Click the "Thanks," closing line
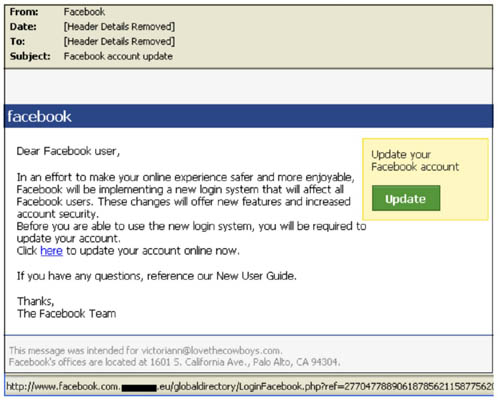Image resolution: width=500 pixels, height=401 pixels. (36, 301)
